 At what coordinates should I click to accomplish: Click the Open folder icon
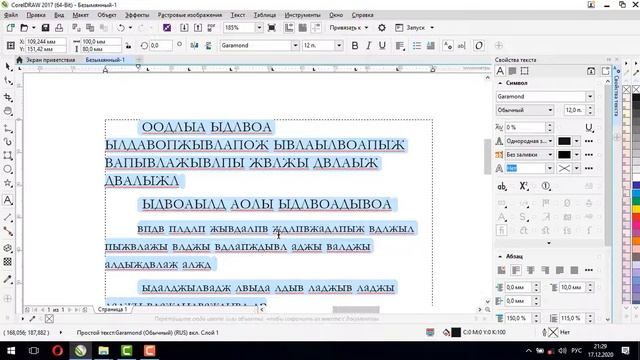click(x=24, y=28)
